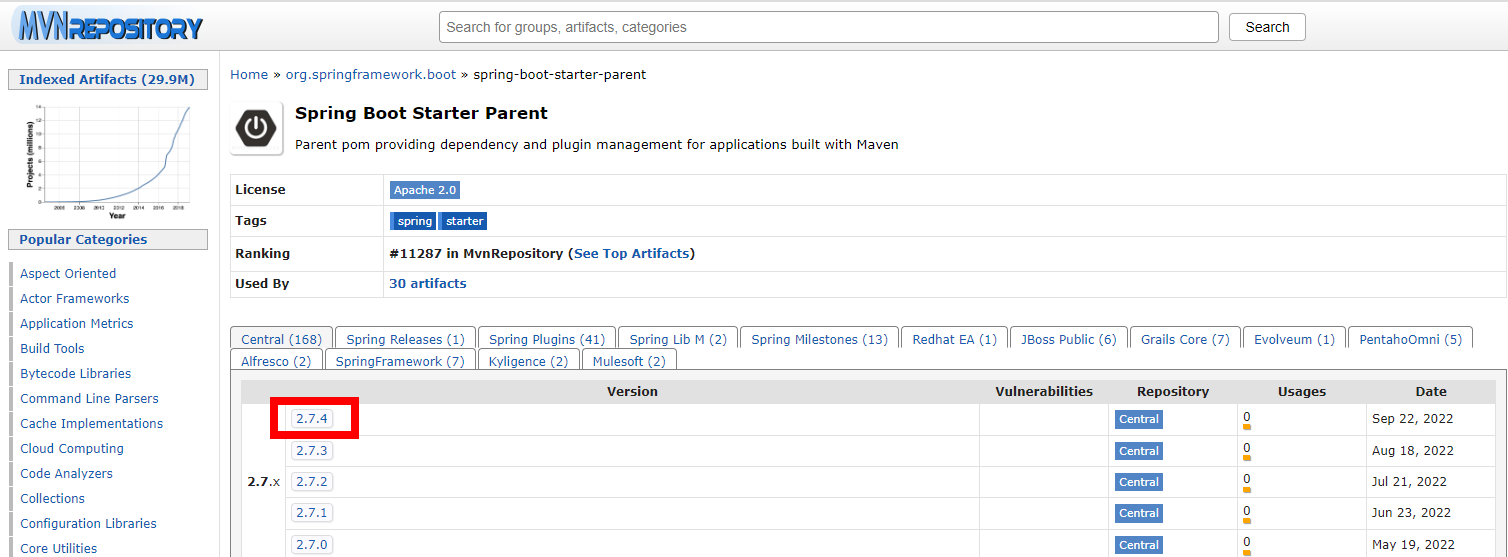Open Command Line Parsers category

click(x=90, y=398)
